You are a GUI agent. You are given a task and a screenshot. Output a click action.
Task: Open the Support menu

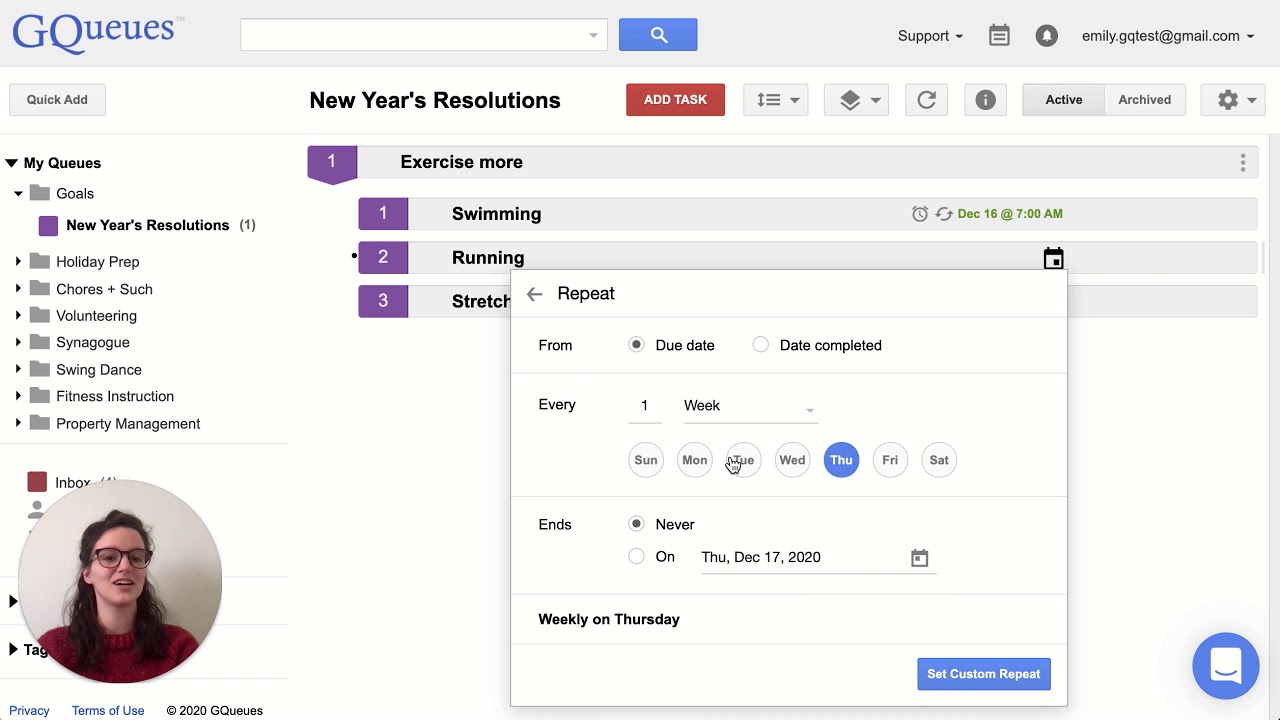(930, 36)
